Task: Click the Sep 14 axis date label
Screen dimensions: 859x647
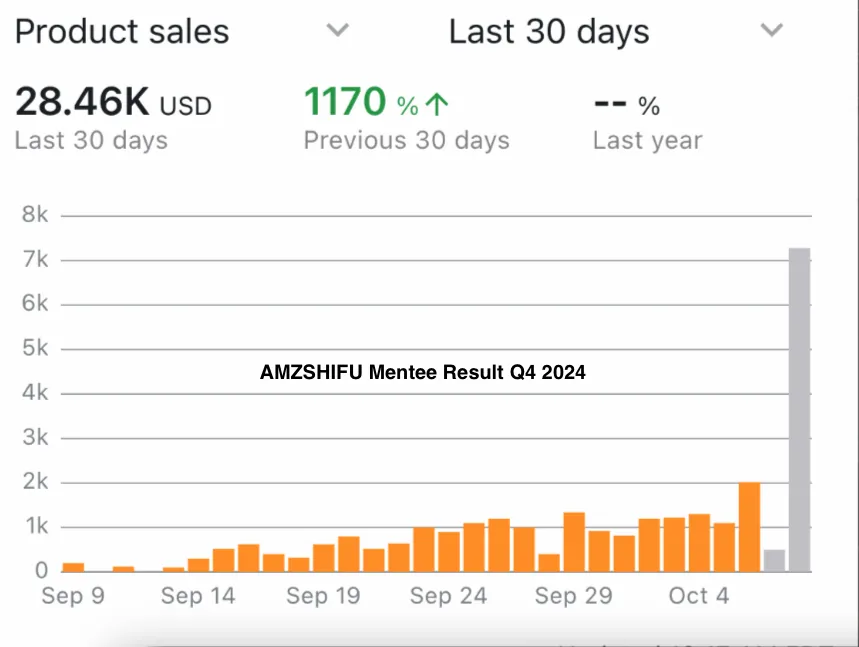Action: click(198, 596)
